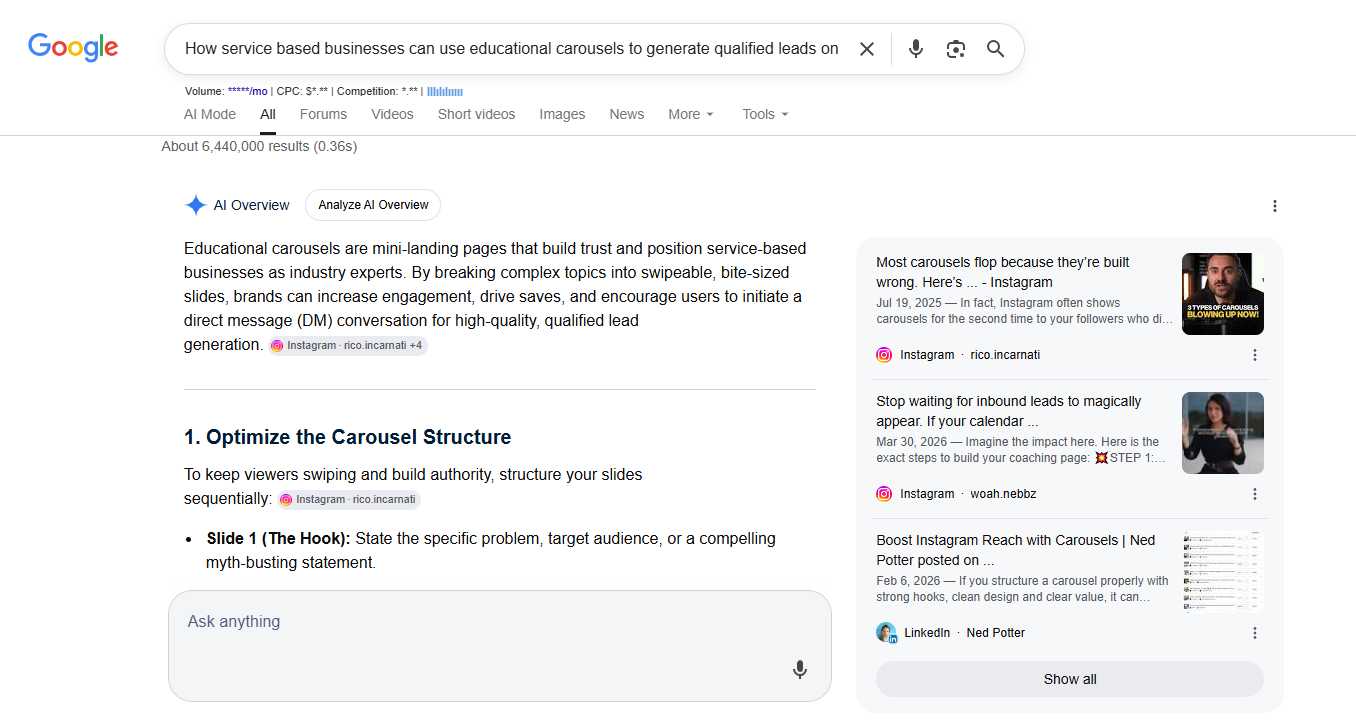Switch to Videos tab

[x=392, y=114]
